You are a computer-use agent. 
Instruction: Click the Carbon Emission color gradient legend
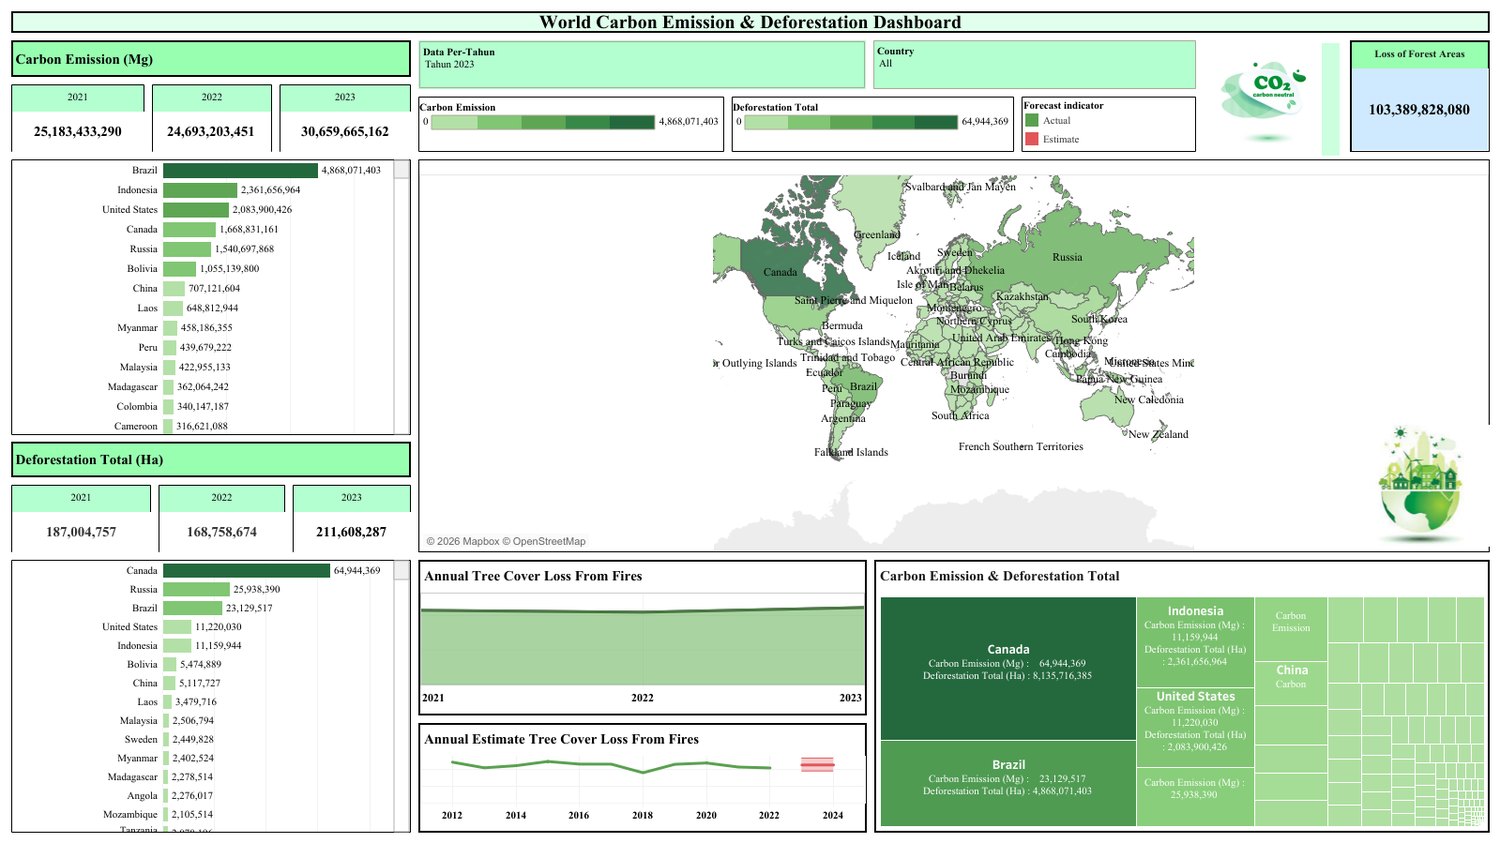coord(542,122)
